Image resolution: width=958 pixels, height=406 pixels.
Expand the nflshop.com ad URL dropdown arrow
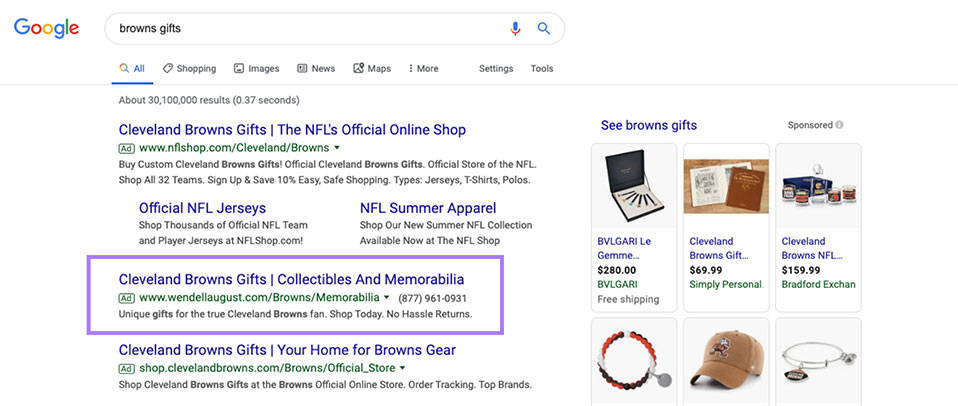pyautogui.click(x=337, y=148)
